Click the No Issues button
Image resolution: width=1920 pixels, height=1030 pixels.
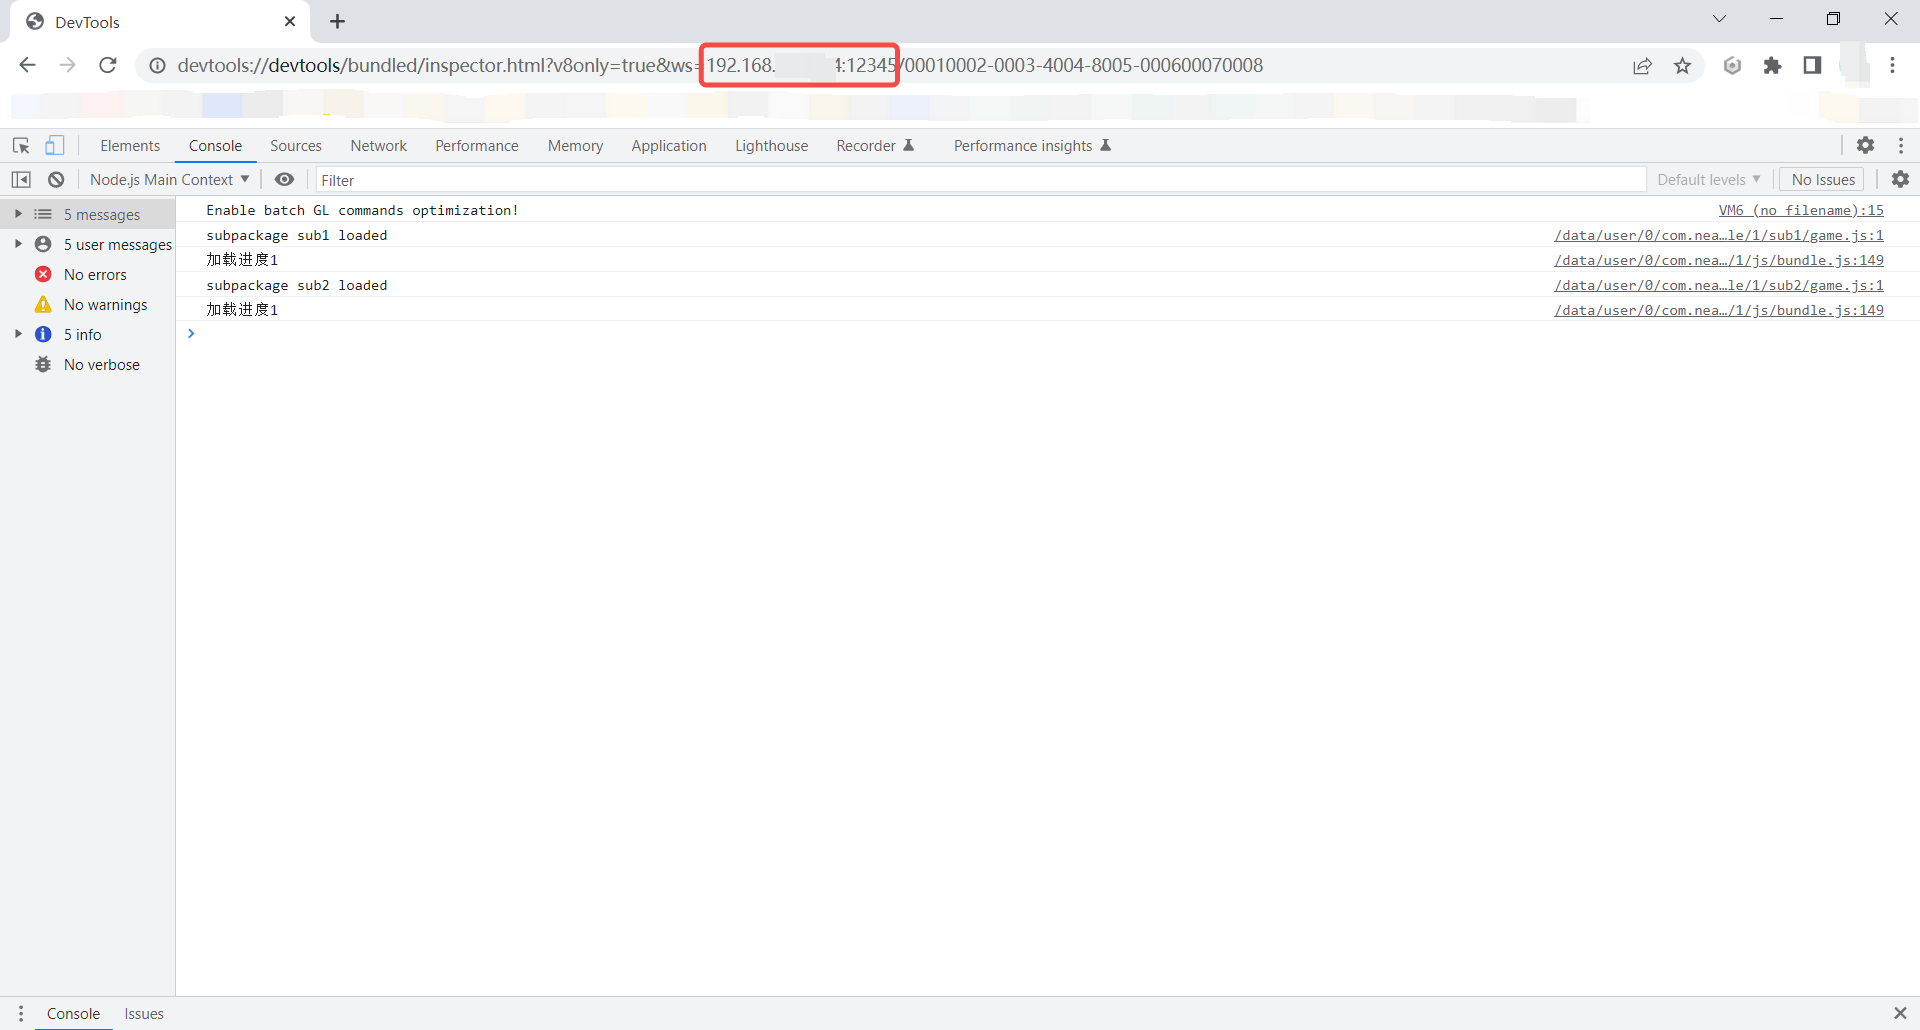(x=1822, y=180)
